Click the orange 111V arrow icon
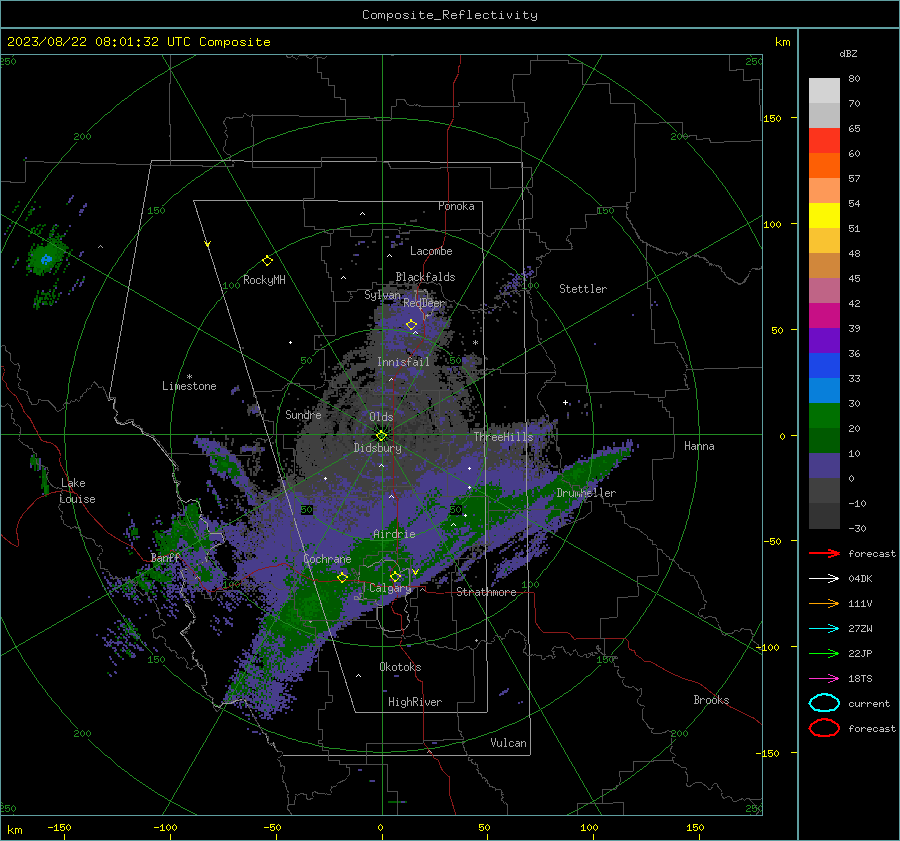Image resolution: width=900 pixels, height=841 pixels. [824, 603]
